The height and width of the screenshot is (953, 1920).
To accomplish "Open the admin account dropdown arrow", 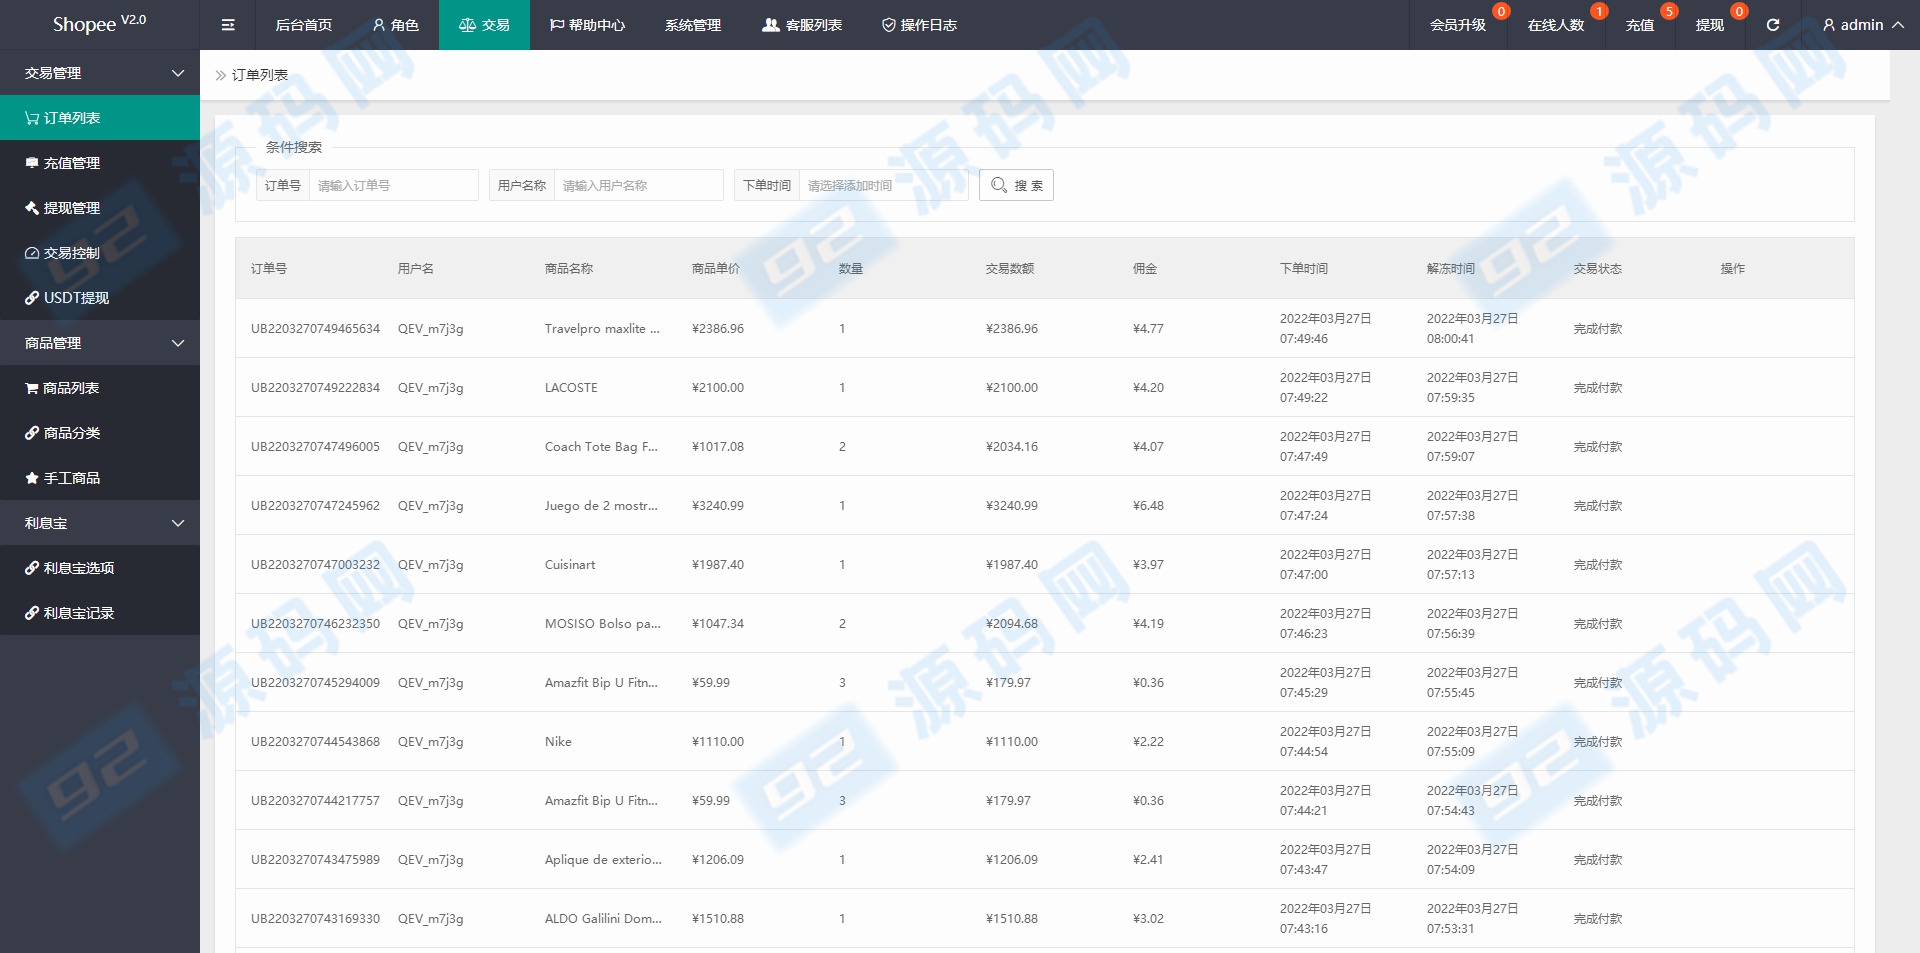I will coord(1897,25).
